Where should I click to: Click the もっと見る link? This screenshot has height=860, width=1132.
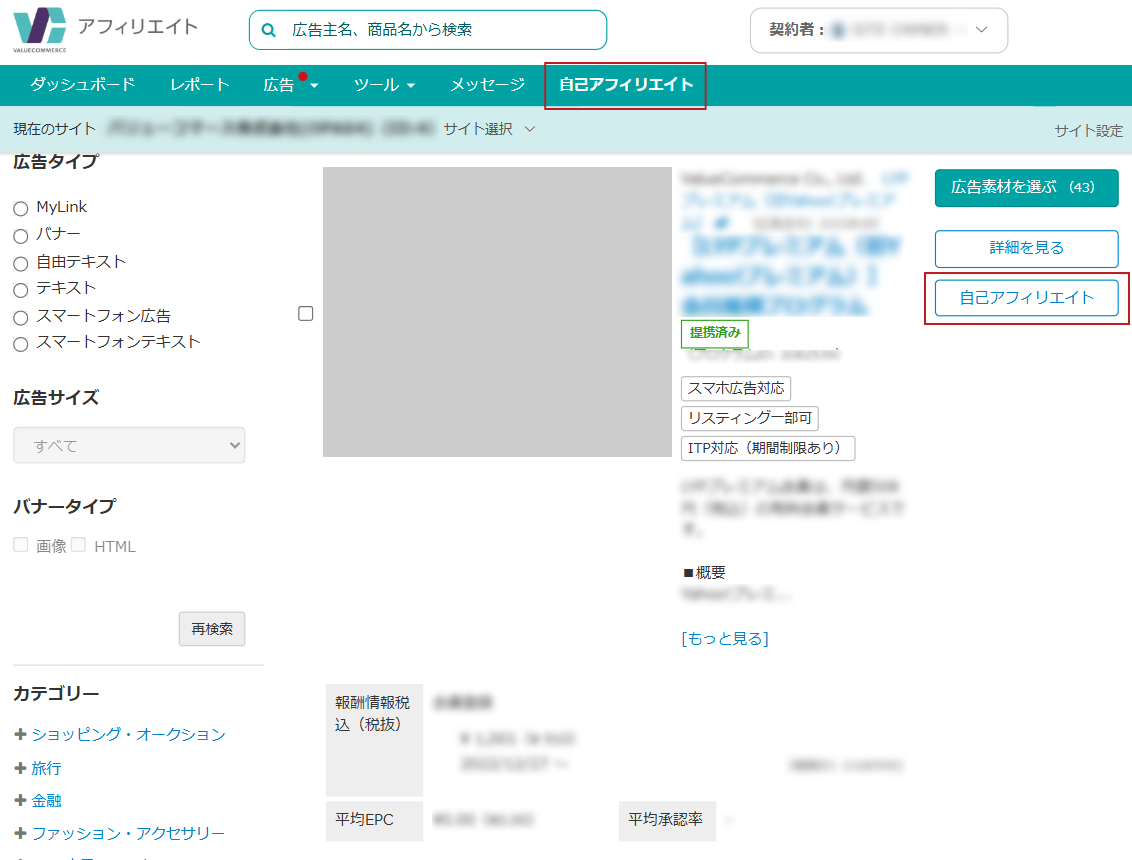coord(724,638)
